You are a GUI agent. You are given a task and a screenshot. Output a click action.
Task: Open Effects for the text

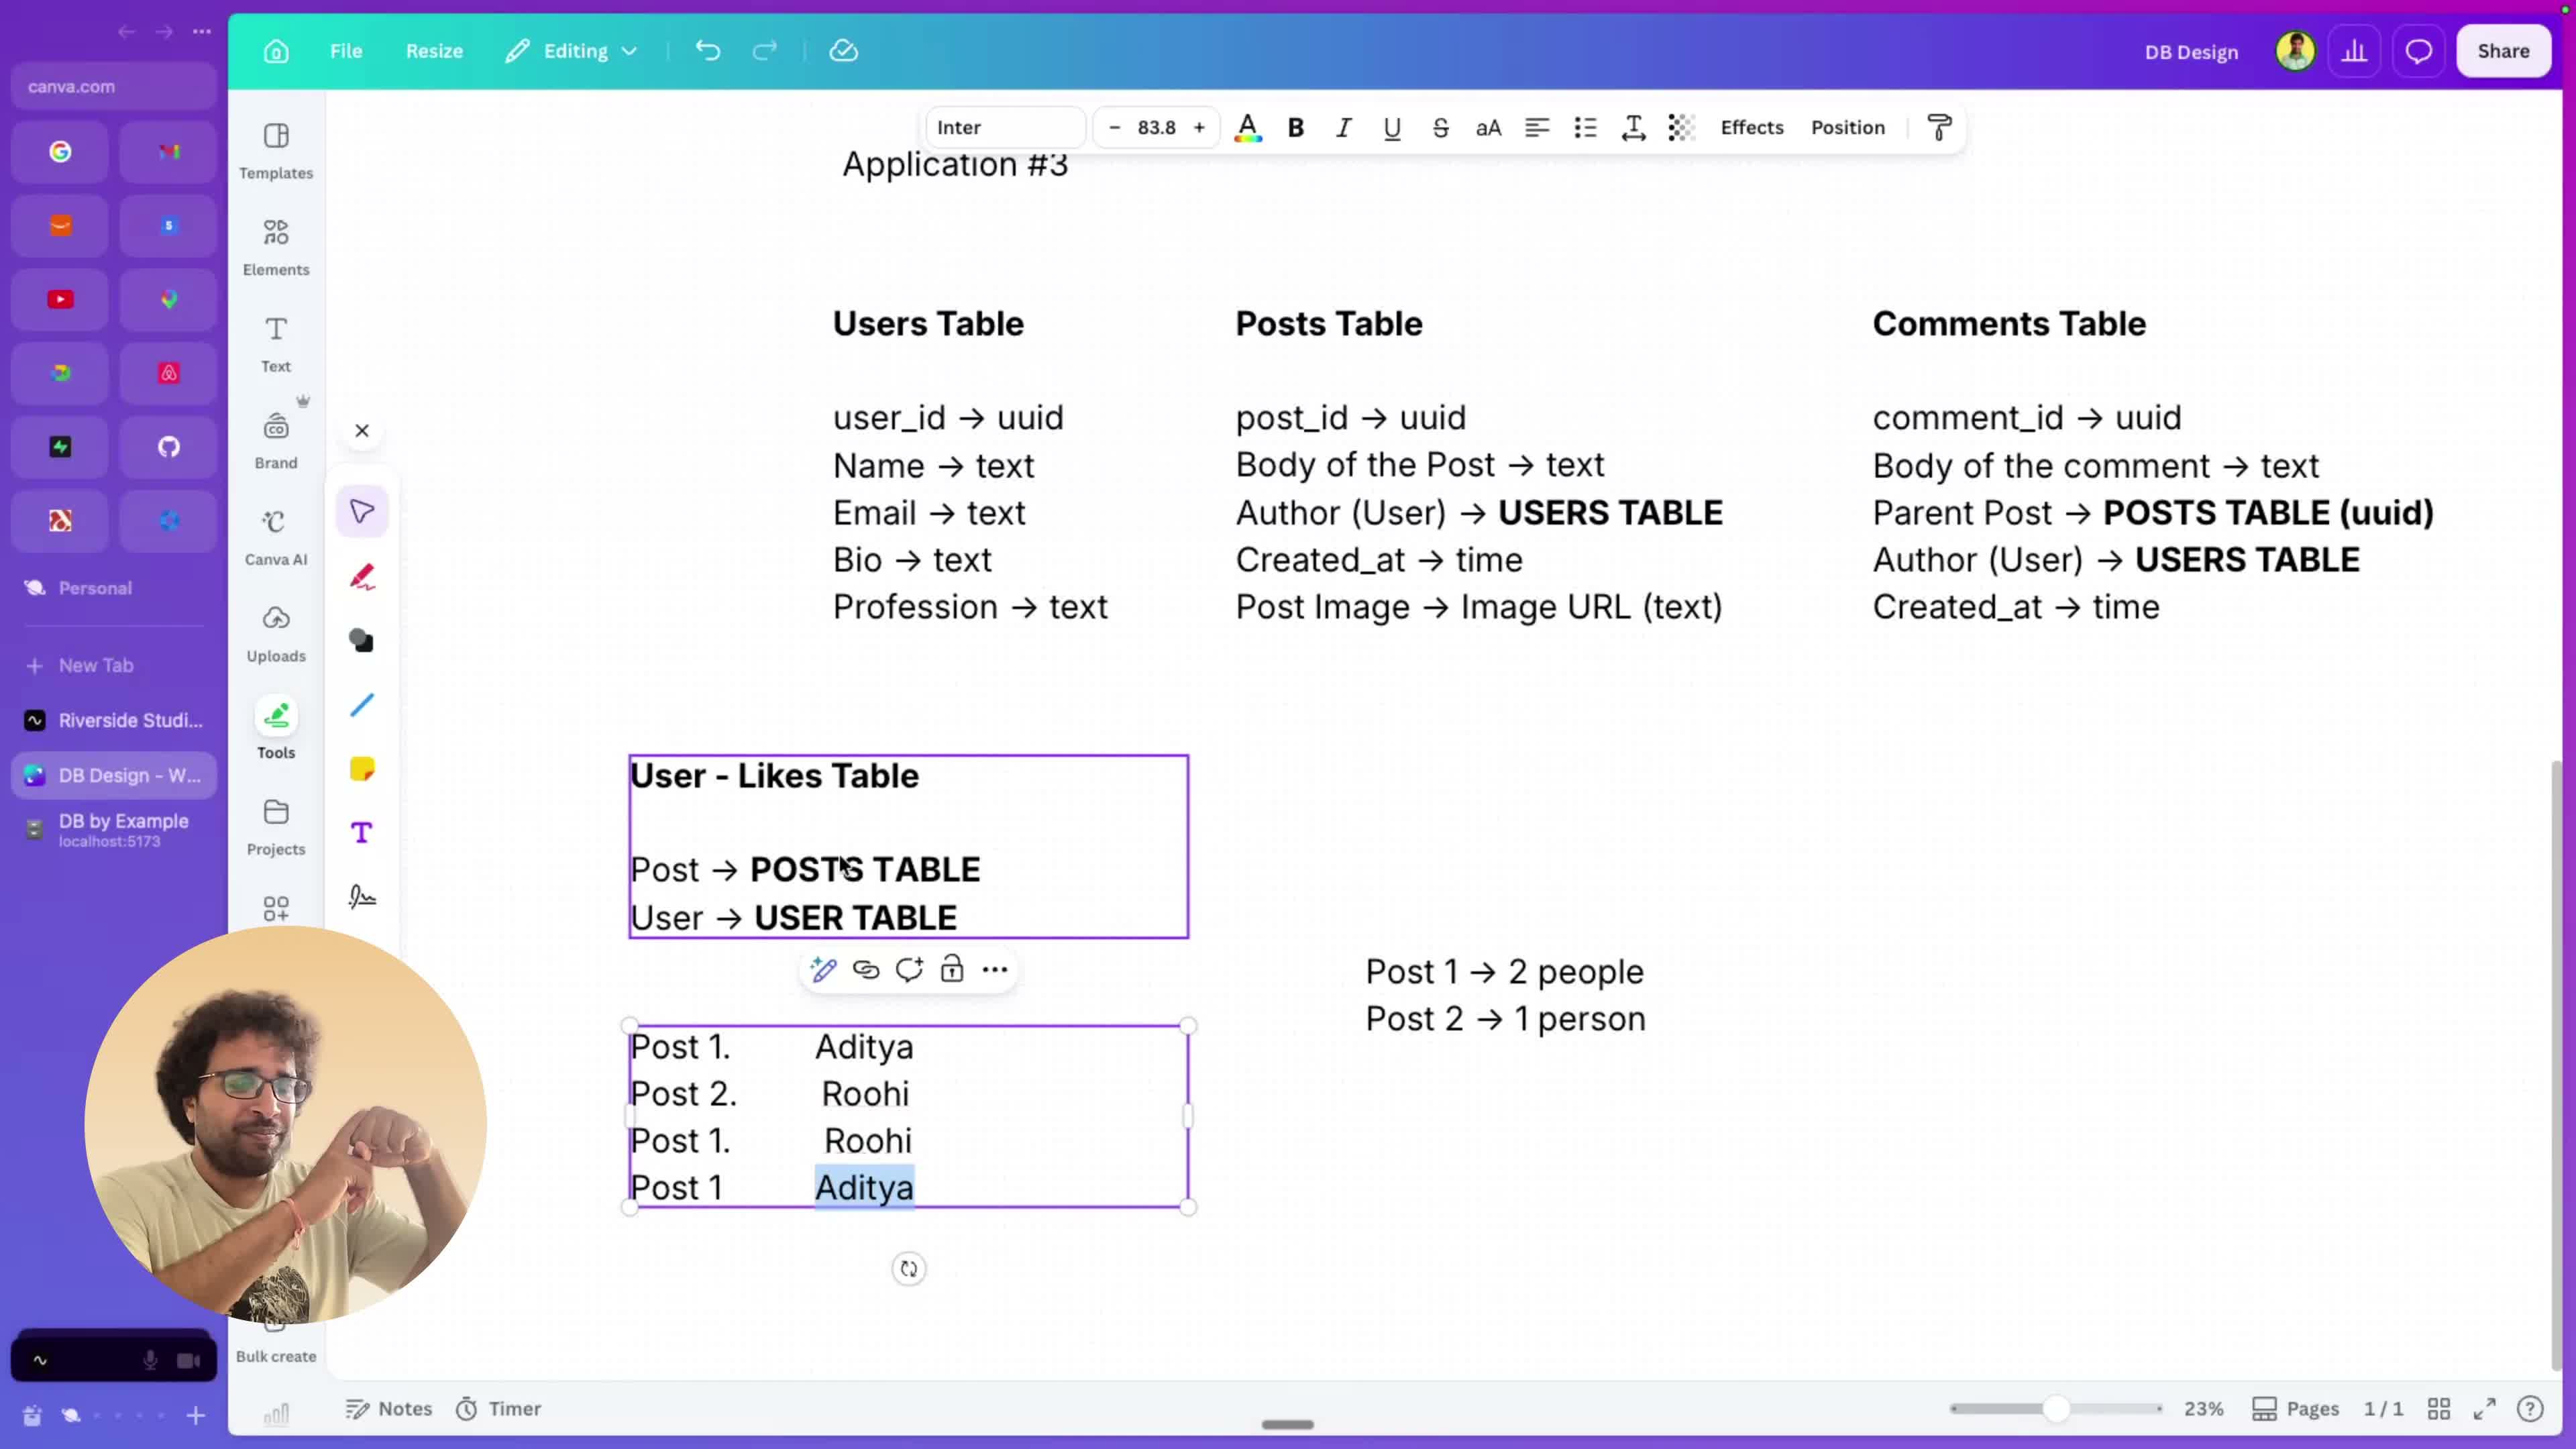coord(1752,127)
